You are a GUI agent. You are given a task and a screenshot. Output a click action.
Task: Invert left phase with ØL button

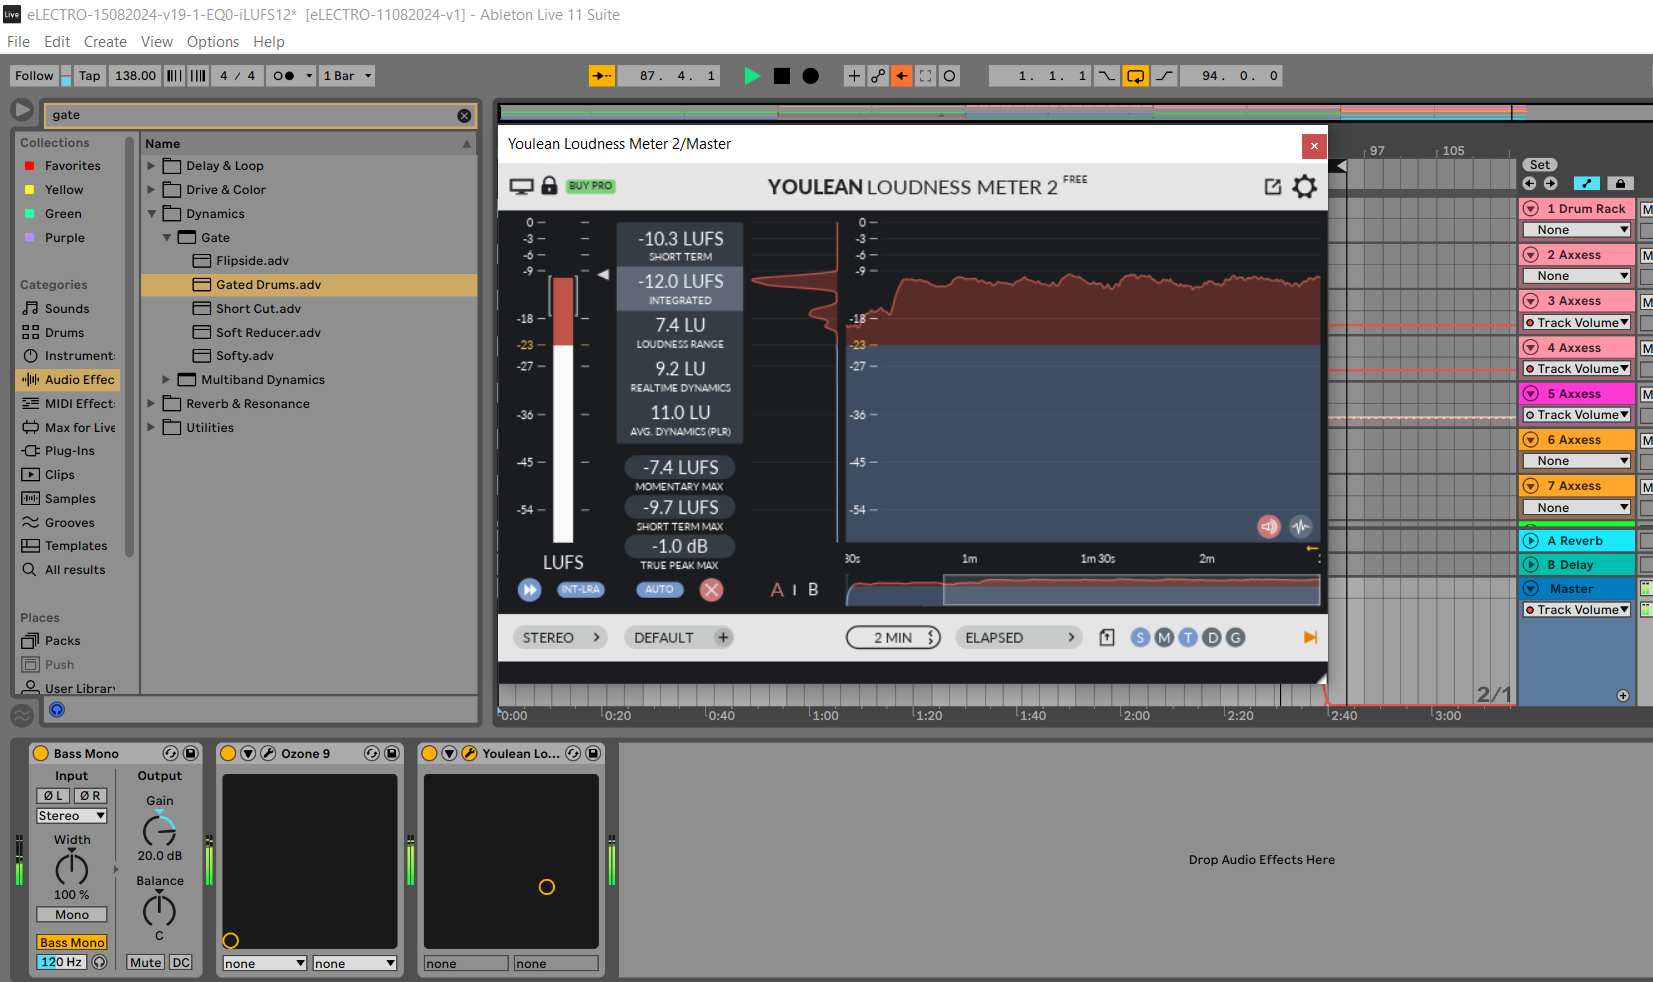coord(53,796)
